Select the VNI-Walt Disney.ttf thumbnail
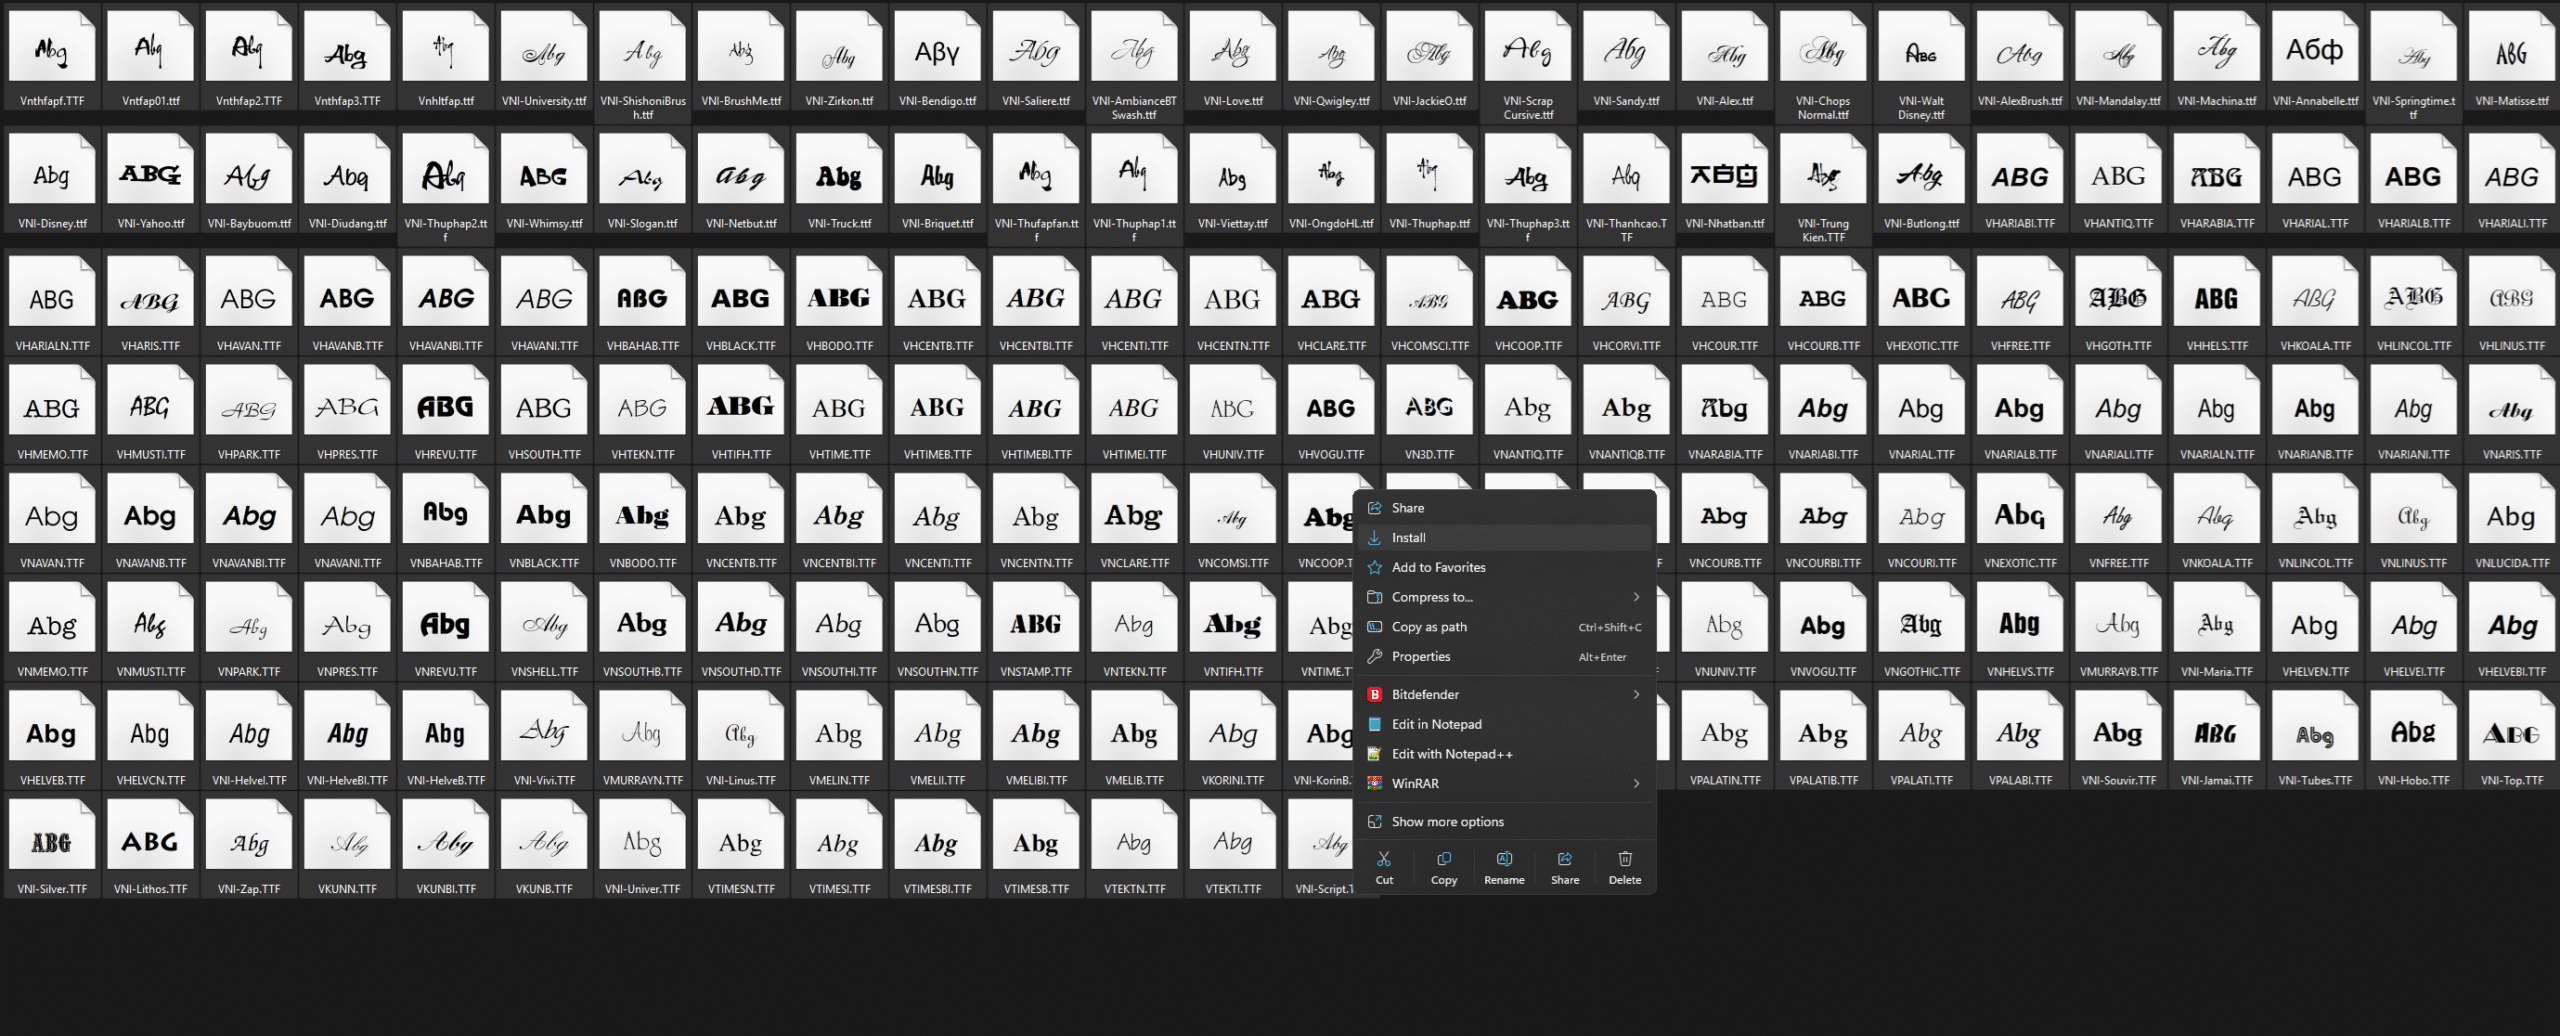 coord(1921,54)
